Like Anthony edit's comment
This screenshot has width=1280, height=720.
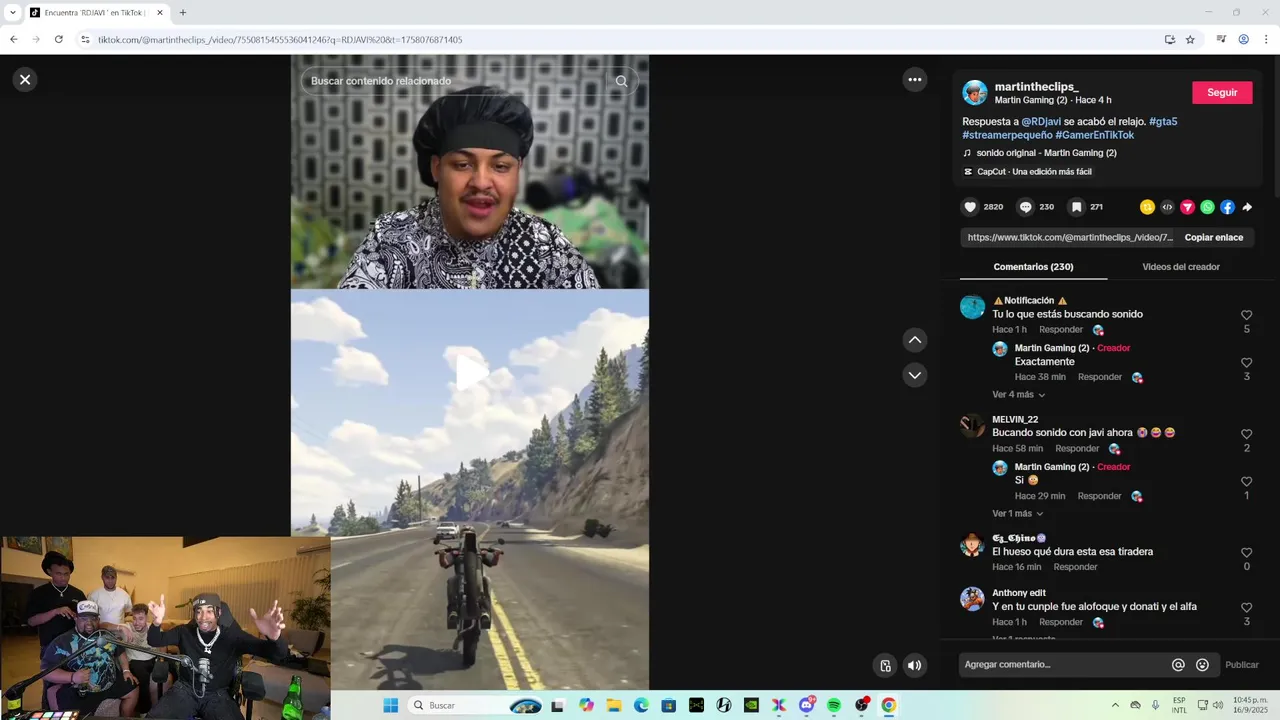point(1246,608)
